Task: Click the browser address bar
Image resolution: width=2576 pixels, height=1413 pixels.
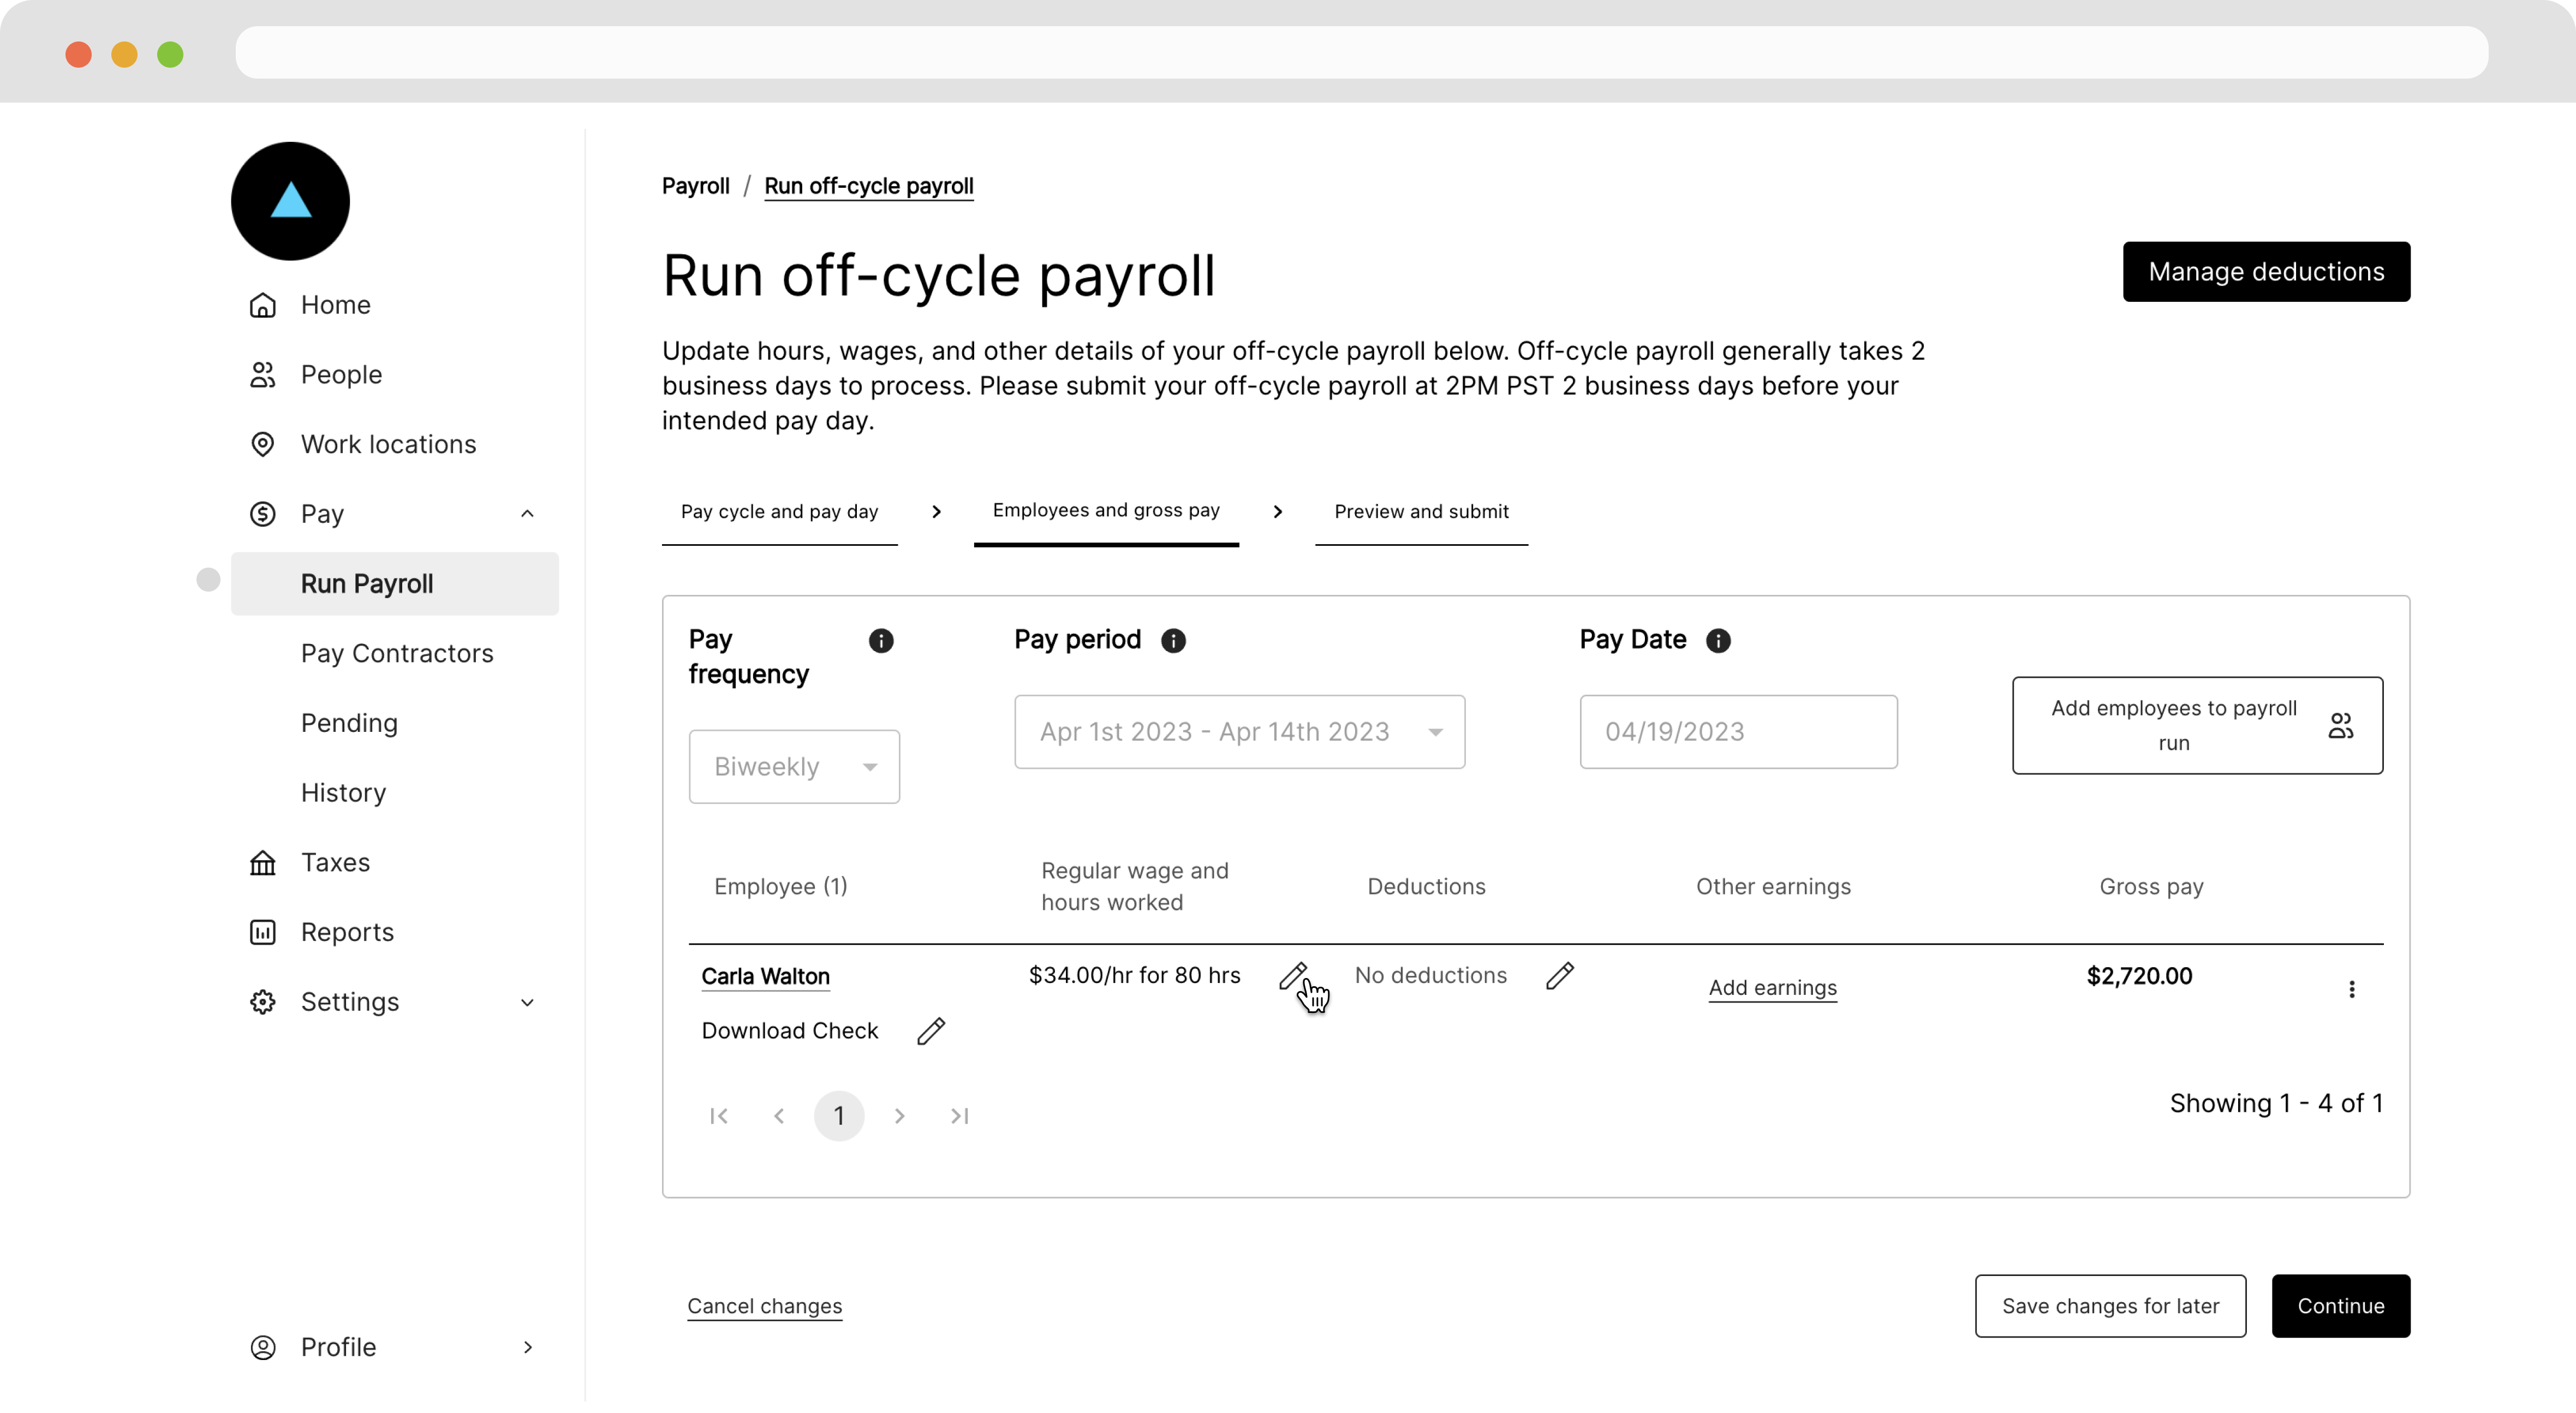Action: (x=1362, y=52)
